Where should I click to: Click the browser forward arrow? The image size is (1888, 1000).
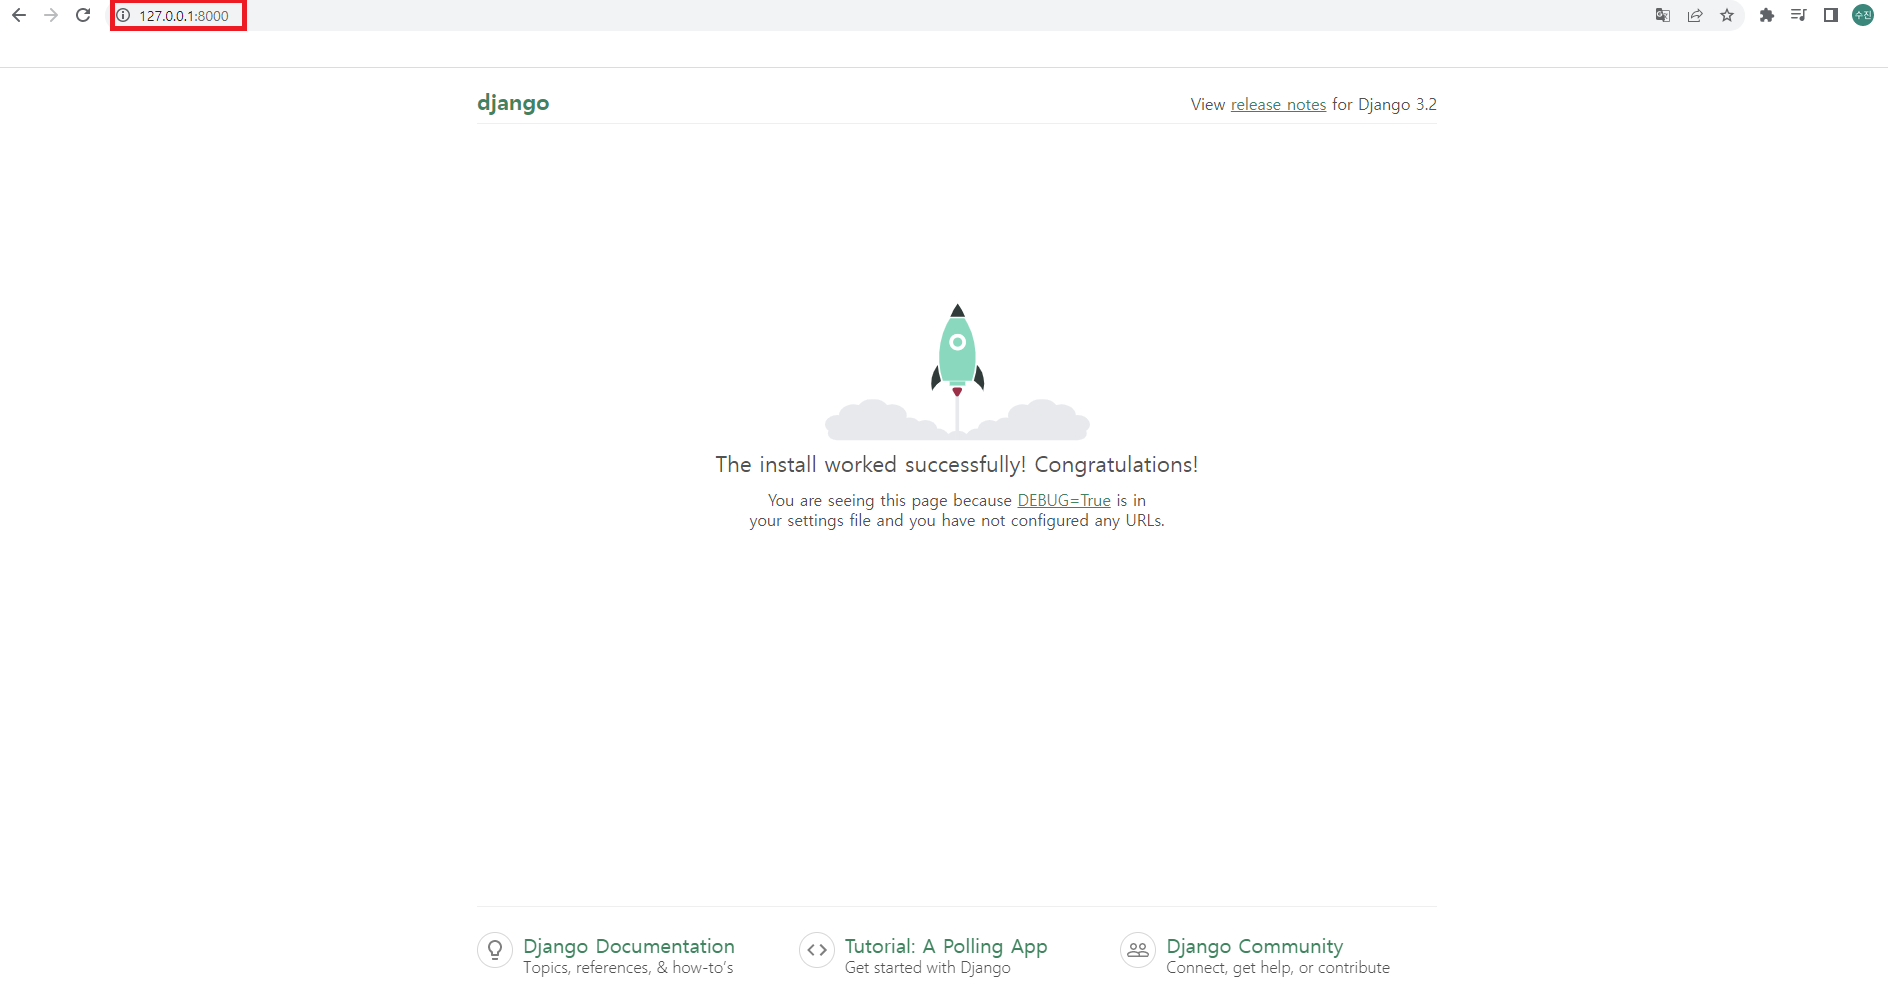click(x=51, y=15)
